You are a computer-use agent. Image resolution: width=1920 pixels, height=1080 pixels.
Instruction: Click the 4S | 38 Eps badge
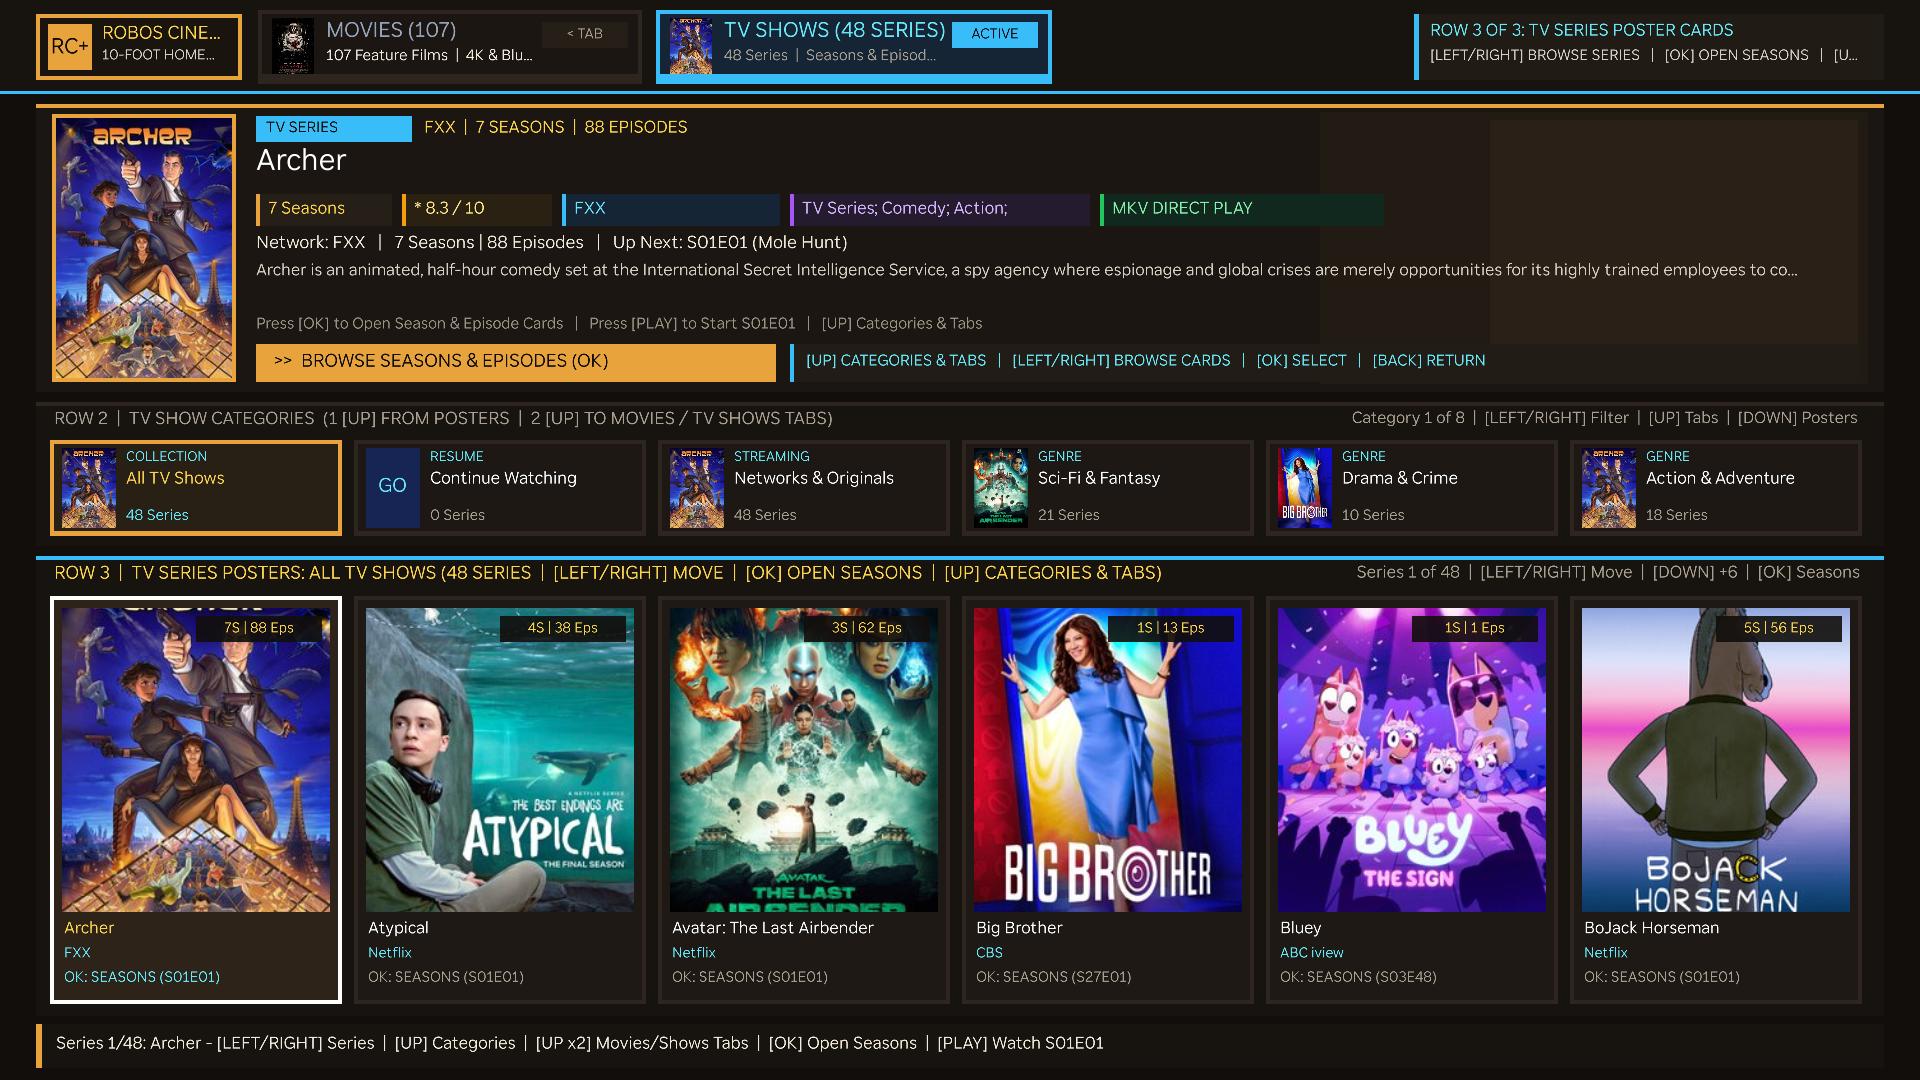tap(563, 628)
